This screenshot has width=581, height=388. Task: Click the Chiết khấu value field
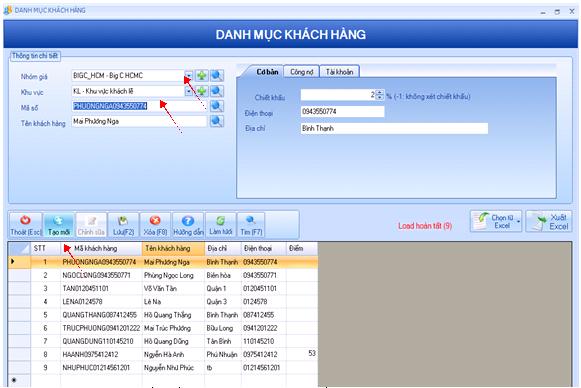point(338,95)
